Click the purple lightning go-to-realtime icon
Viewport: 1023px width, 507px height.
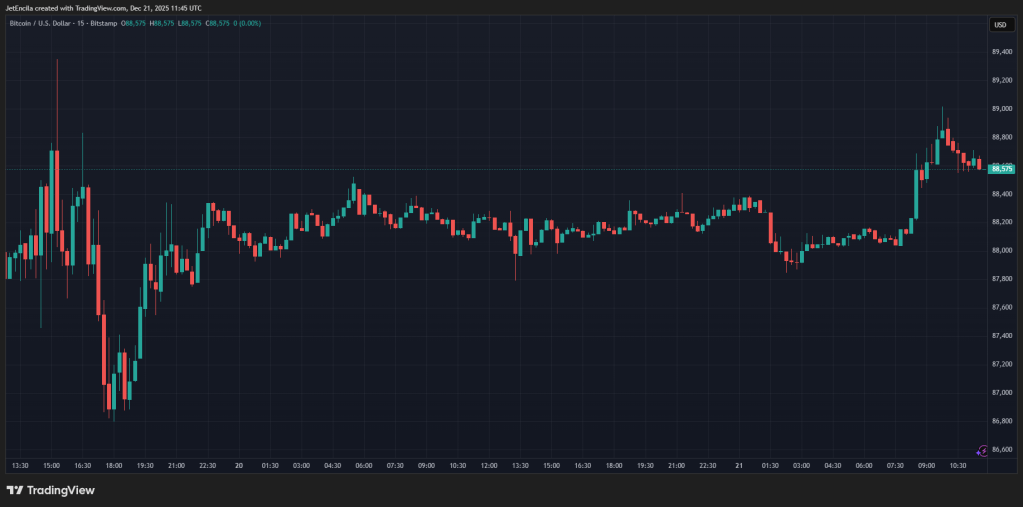pyautogui.click(x=982, y=451)
